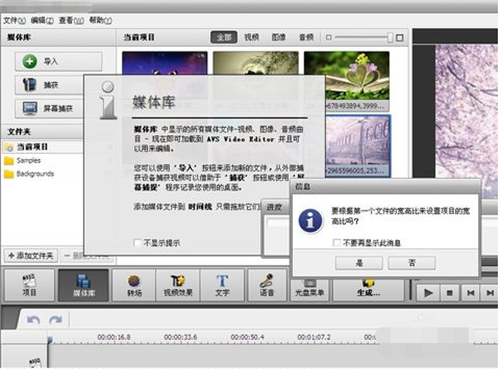Open the Disc Menu (光盘菜单) button
The image size is (500, 369).
point(310,289)
